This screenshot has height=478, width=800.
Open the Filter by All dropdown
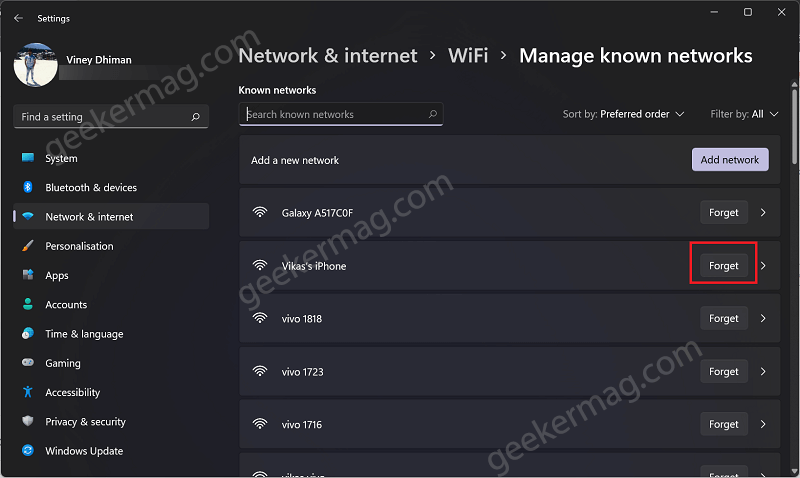coord(744,114)
